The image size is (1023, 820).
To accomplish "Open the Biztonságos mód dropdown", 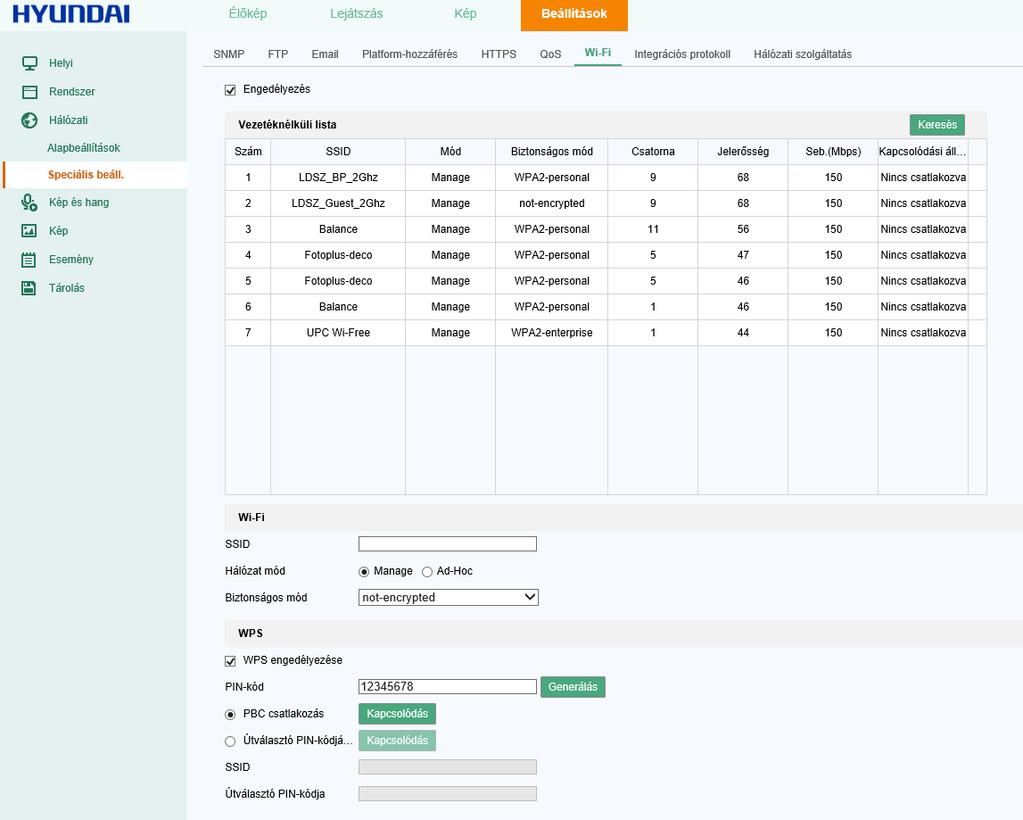I will [x=448, y=597].
